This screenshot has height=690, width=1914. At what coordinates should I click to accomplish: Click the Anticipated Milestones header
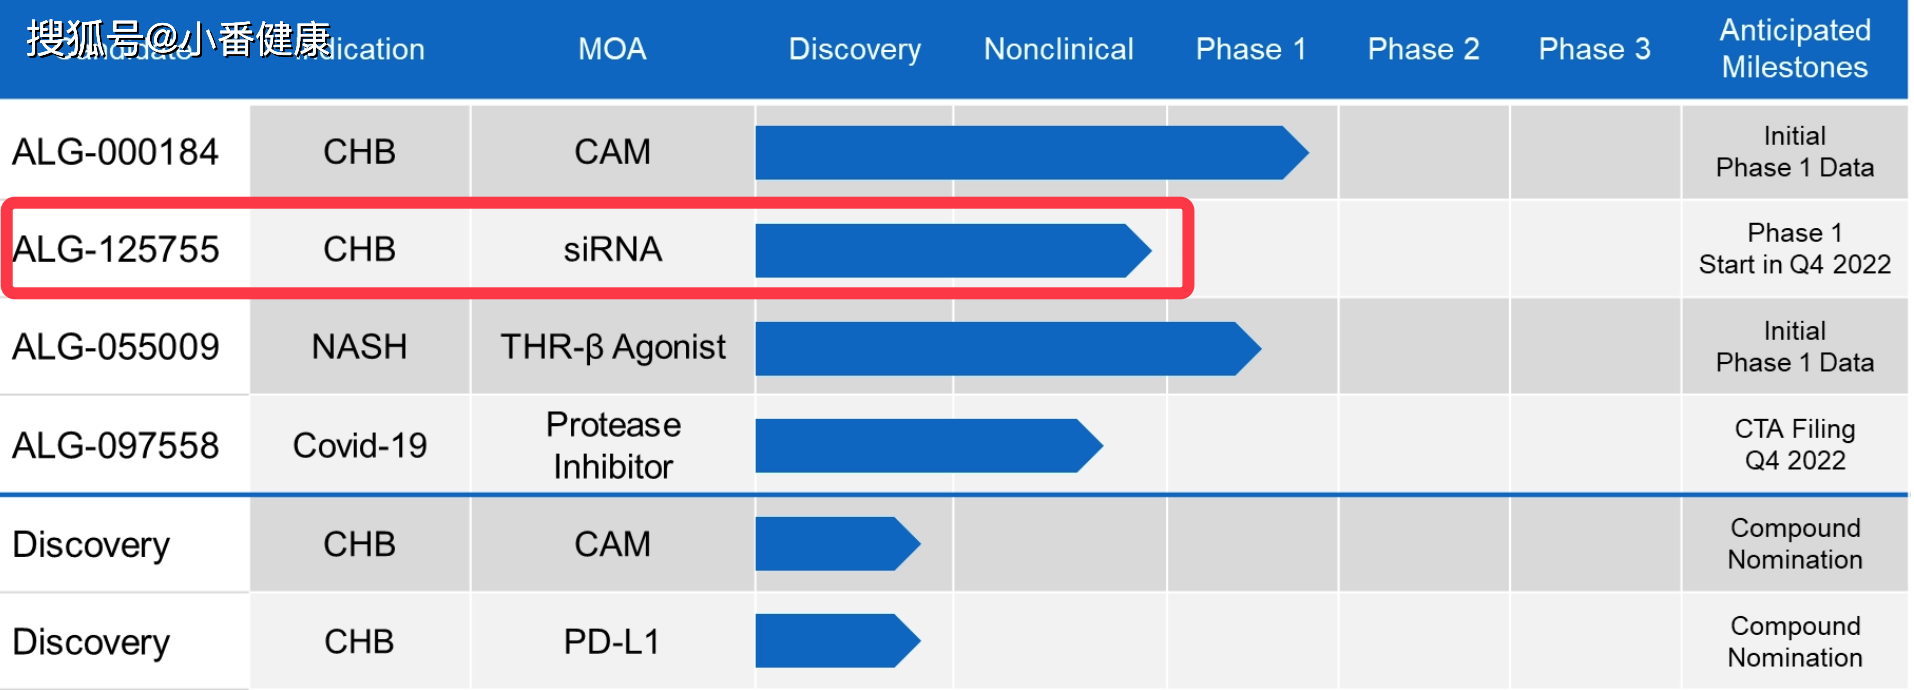click(1794, 49)
